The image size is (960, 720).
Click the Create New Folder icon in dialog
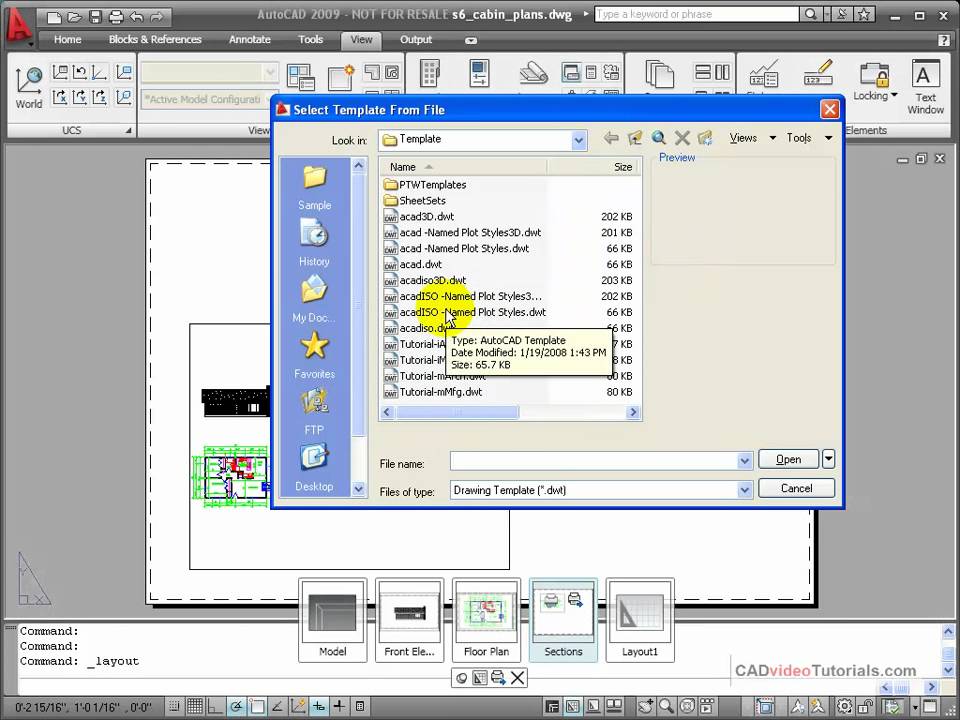click(x=705, y=138)
